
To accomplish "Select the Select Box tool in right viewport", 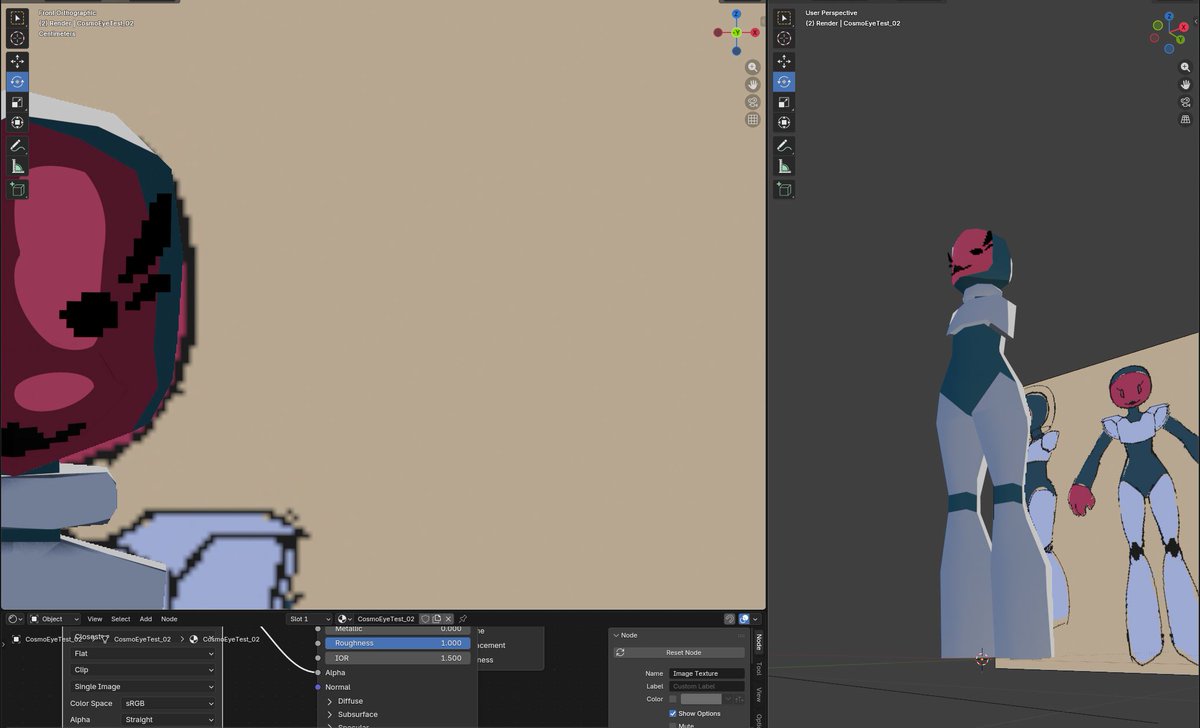I will [784, 18].
